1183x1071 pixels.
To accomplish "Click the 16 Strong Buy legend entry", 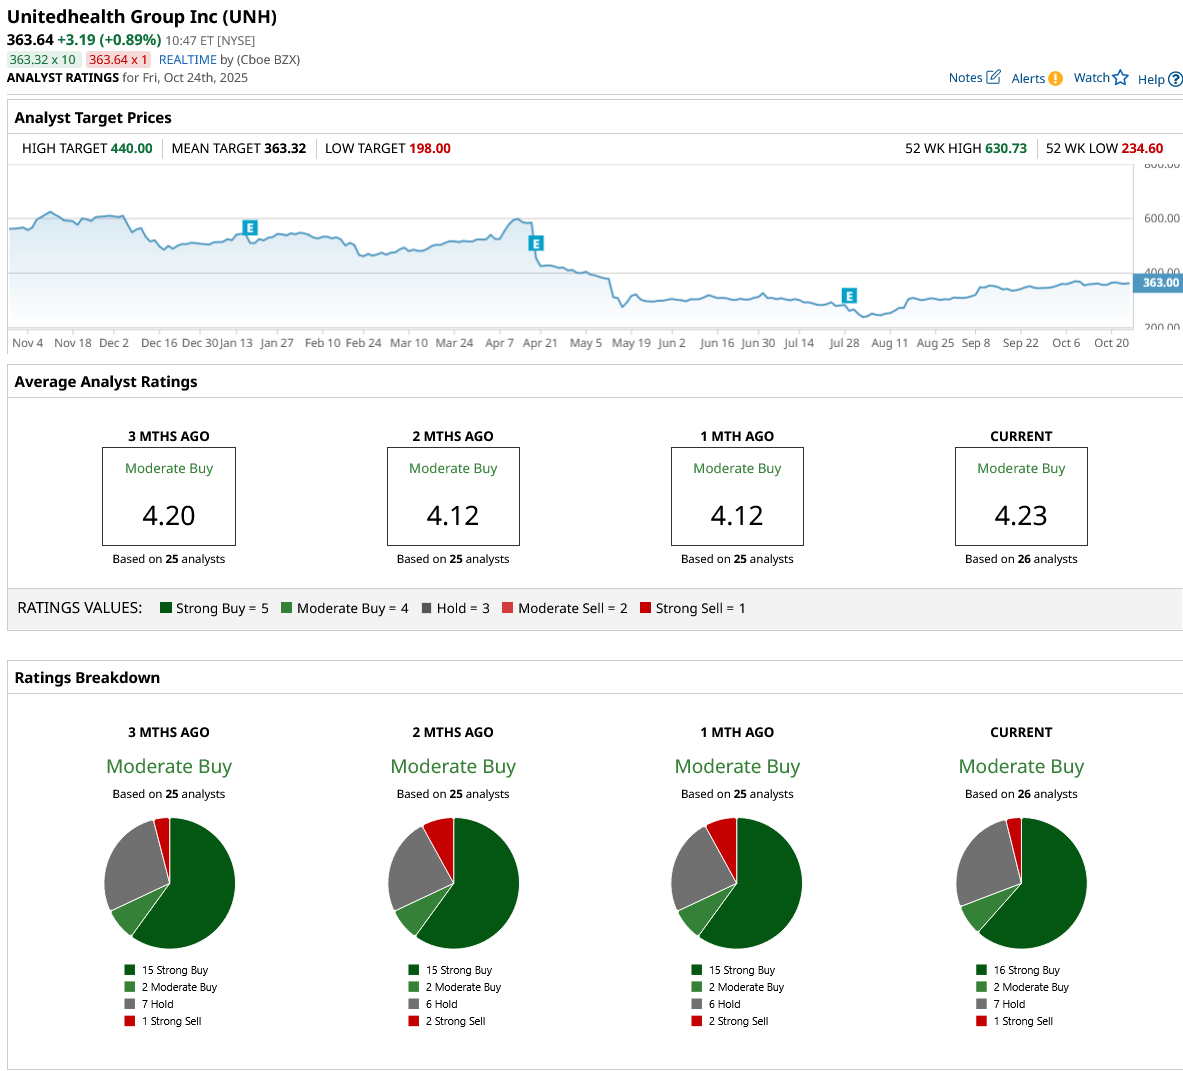I will point(1026,970).
